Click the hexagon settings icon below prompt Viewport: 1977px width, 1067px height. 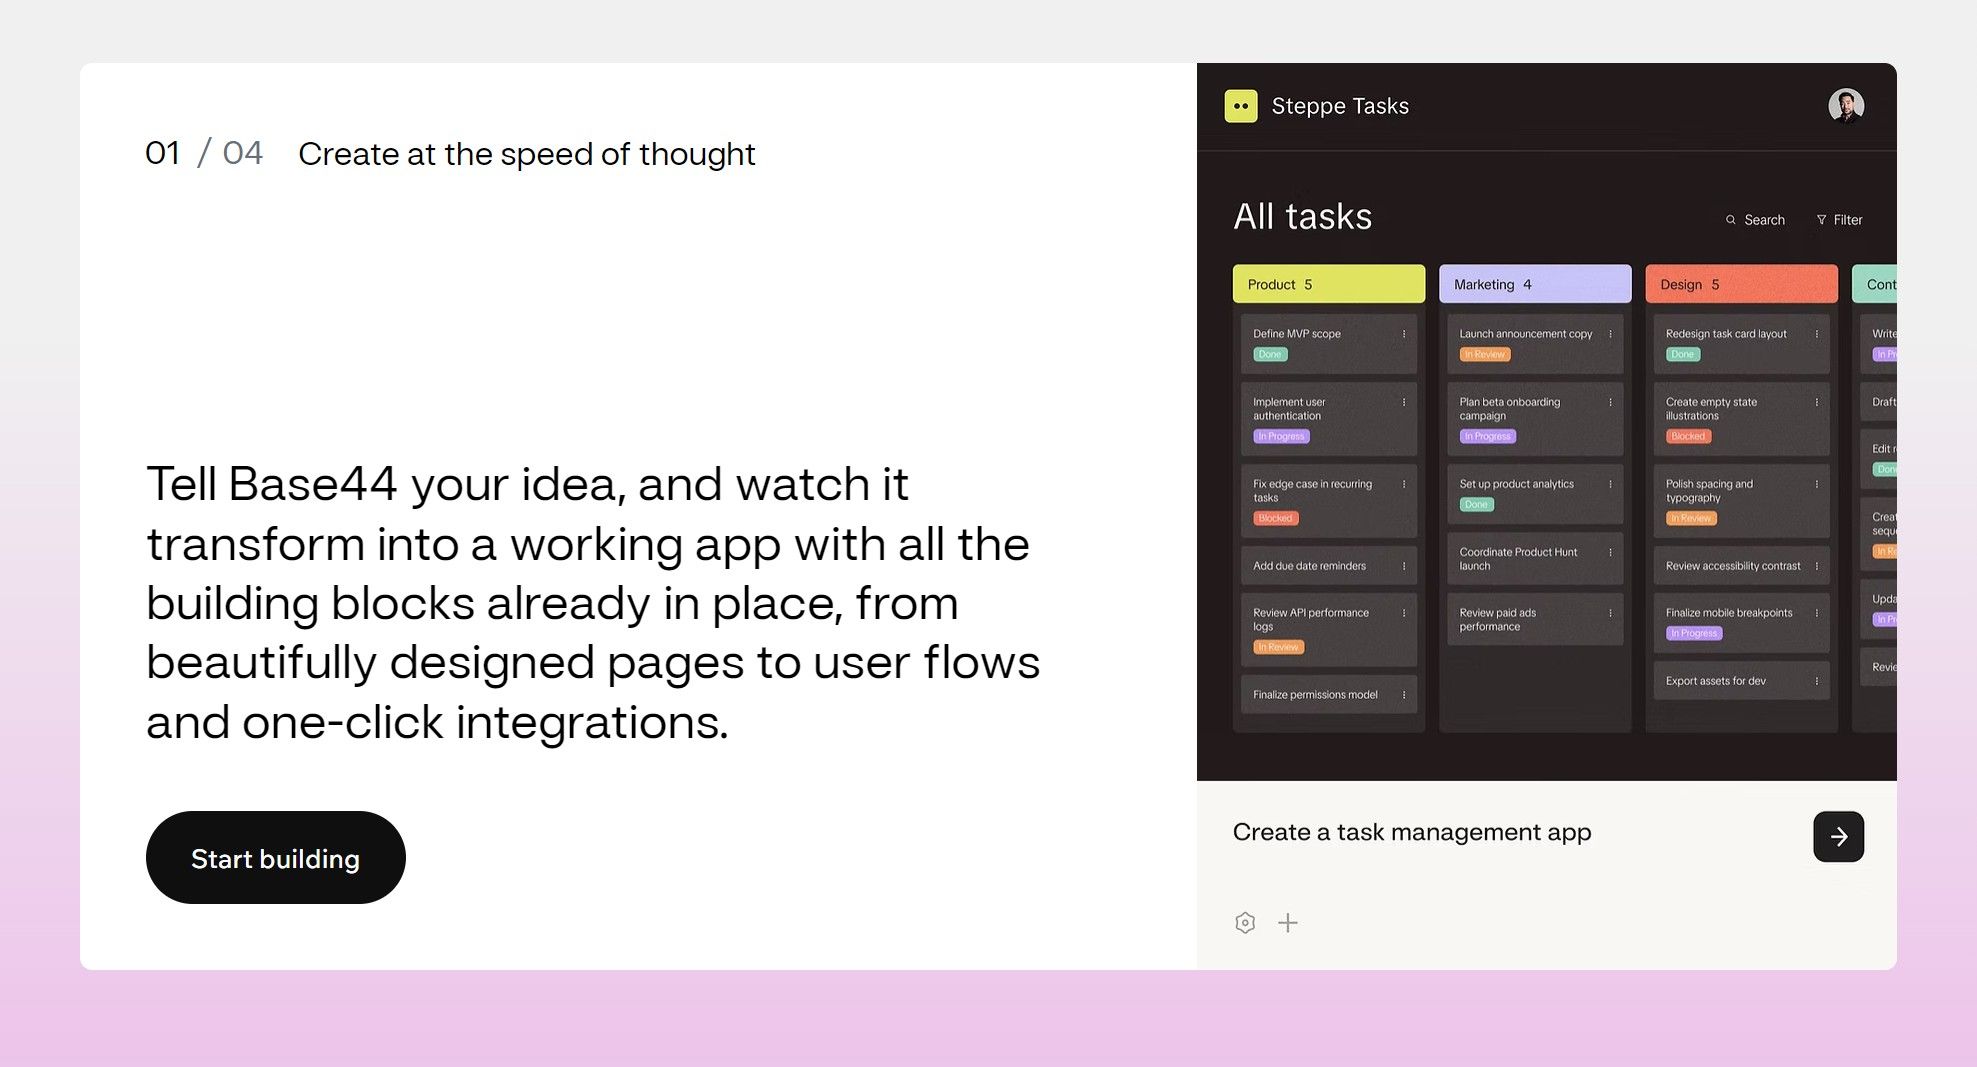point(1245,923)
